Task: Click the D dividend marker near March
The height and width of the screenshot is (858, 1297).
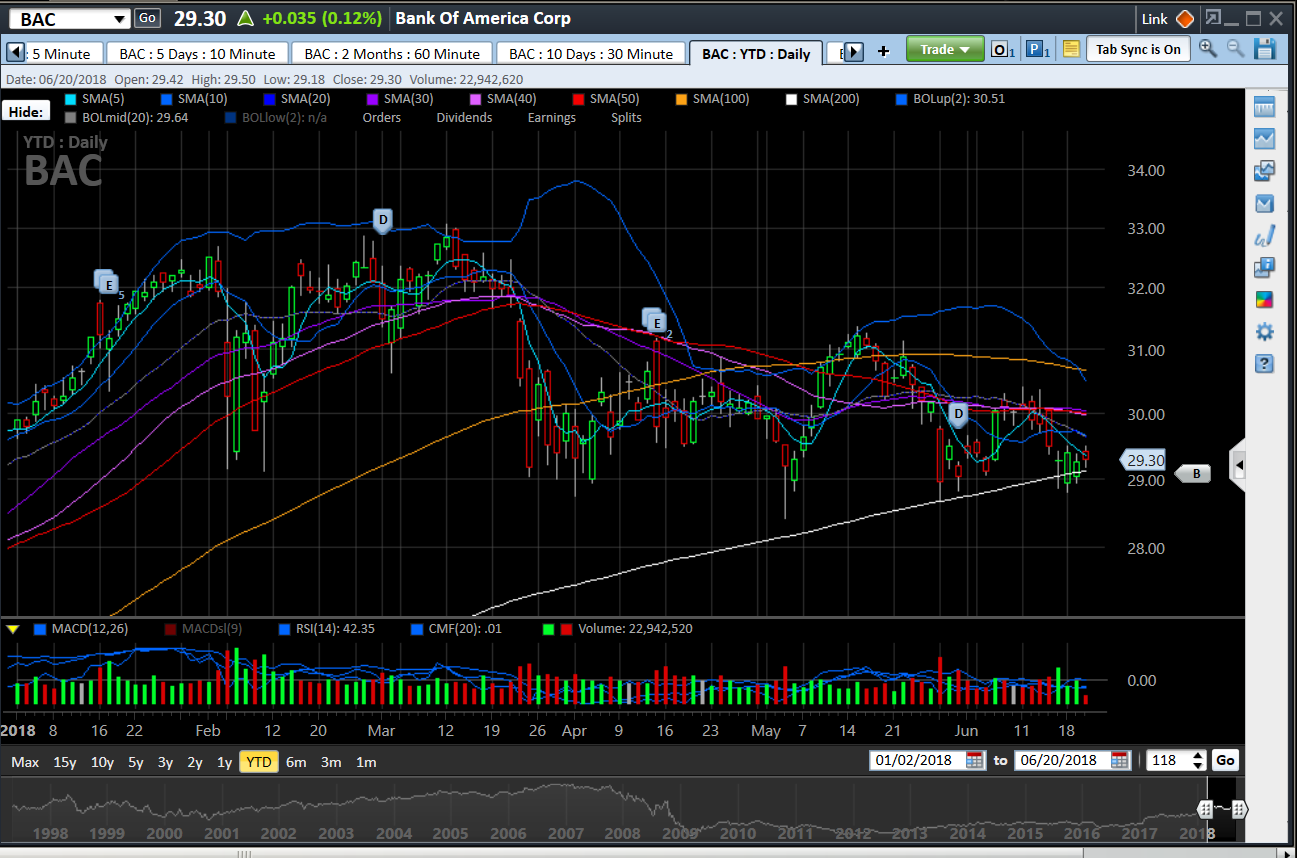Action: coord(381,221)
